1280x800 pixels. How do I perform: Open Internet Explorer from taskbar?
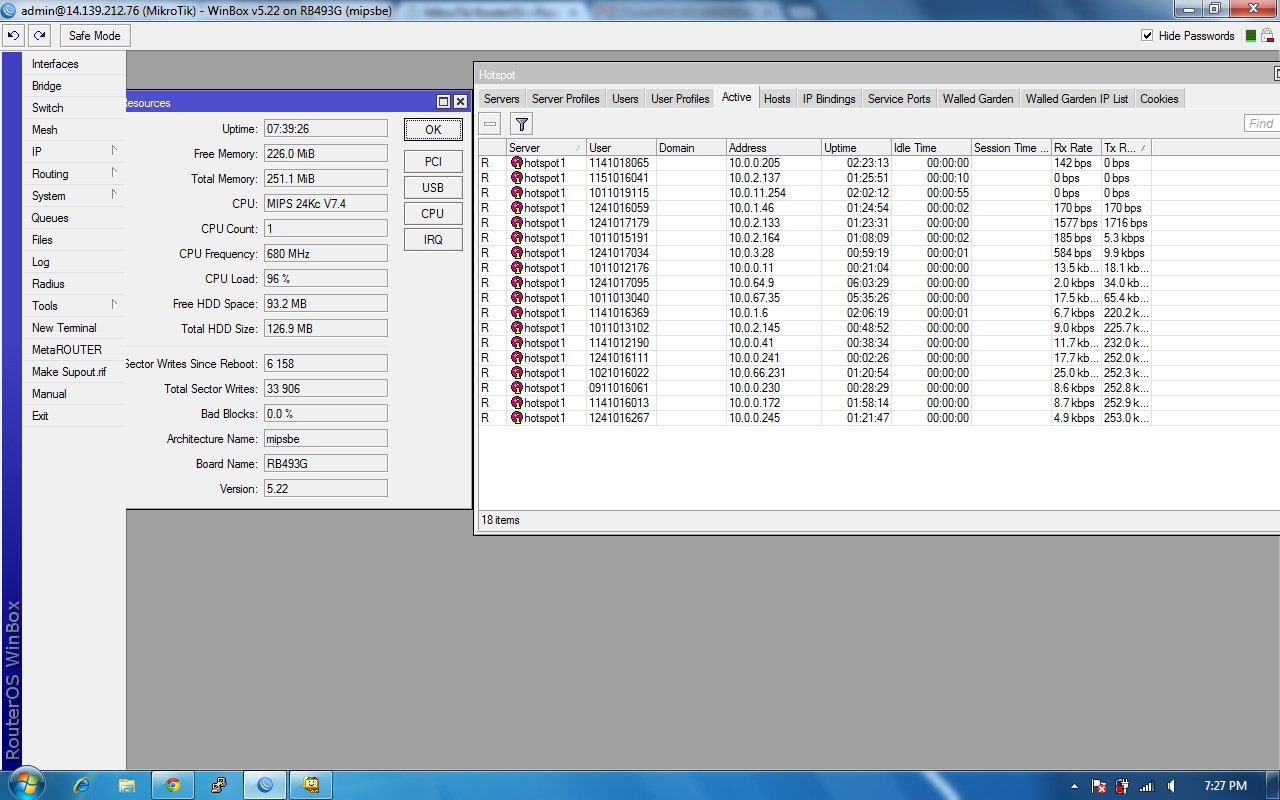(x=82, y=785)
